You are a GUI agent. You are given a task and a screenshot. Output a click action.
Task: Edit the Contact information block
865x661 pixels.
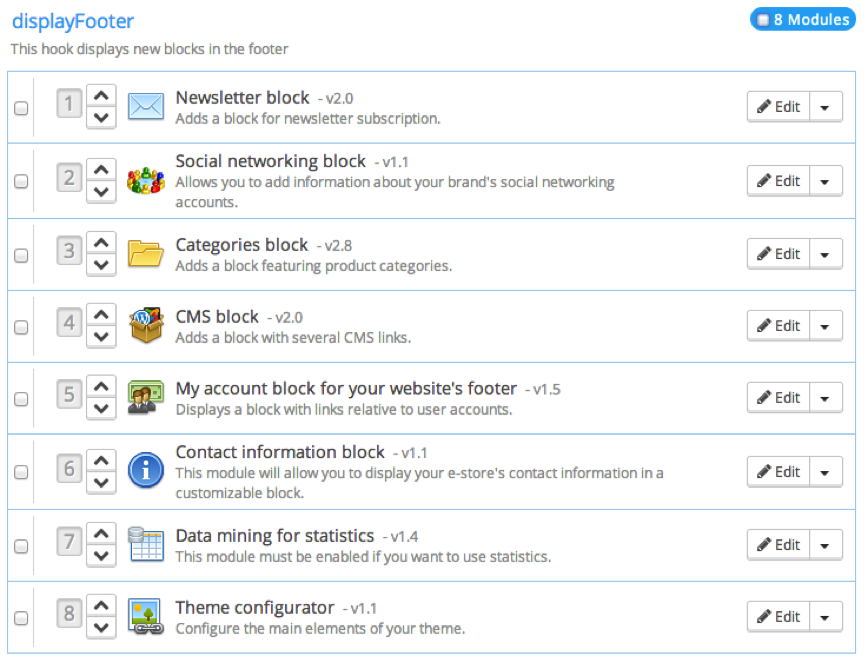tap(778, 472)
